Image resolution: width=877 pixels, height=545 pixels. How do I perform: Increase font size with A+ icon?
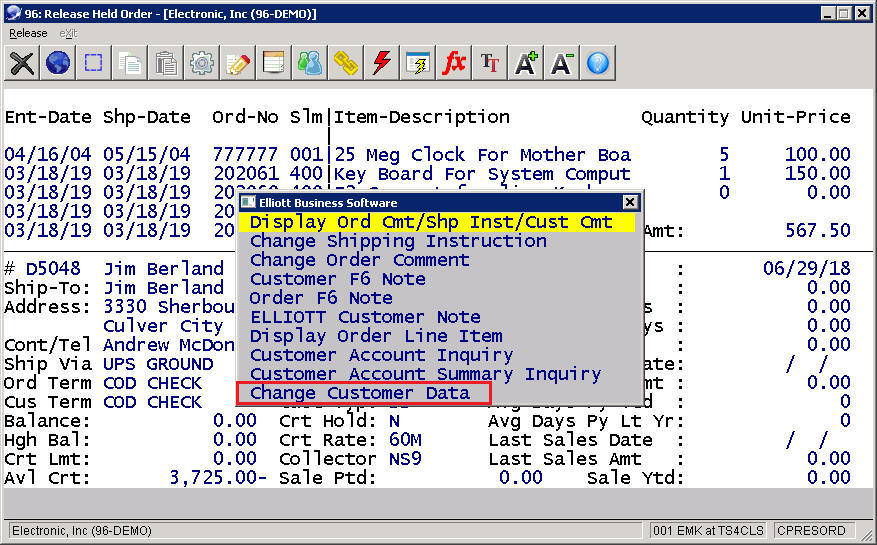click(x=525, y=63)
